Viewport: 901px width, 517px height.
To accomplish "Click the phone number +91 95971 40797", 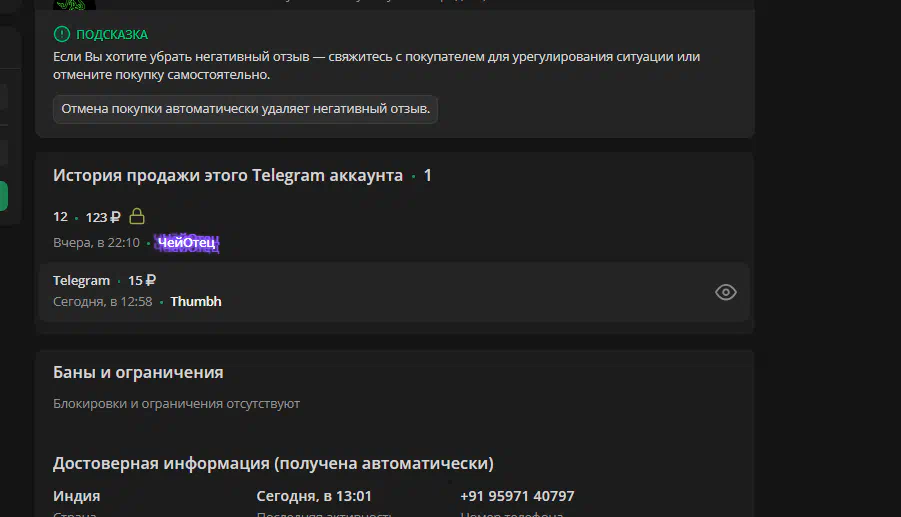I will coord(517,496).
